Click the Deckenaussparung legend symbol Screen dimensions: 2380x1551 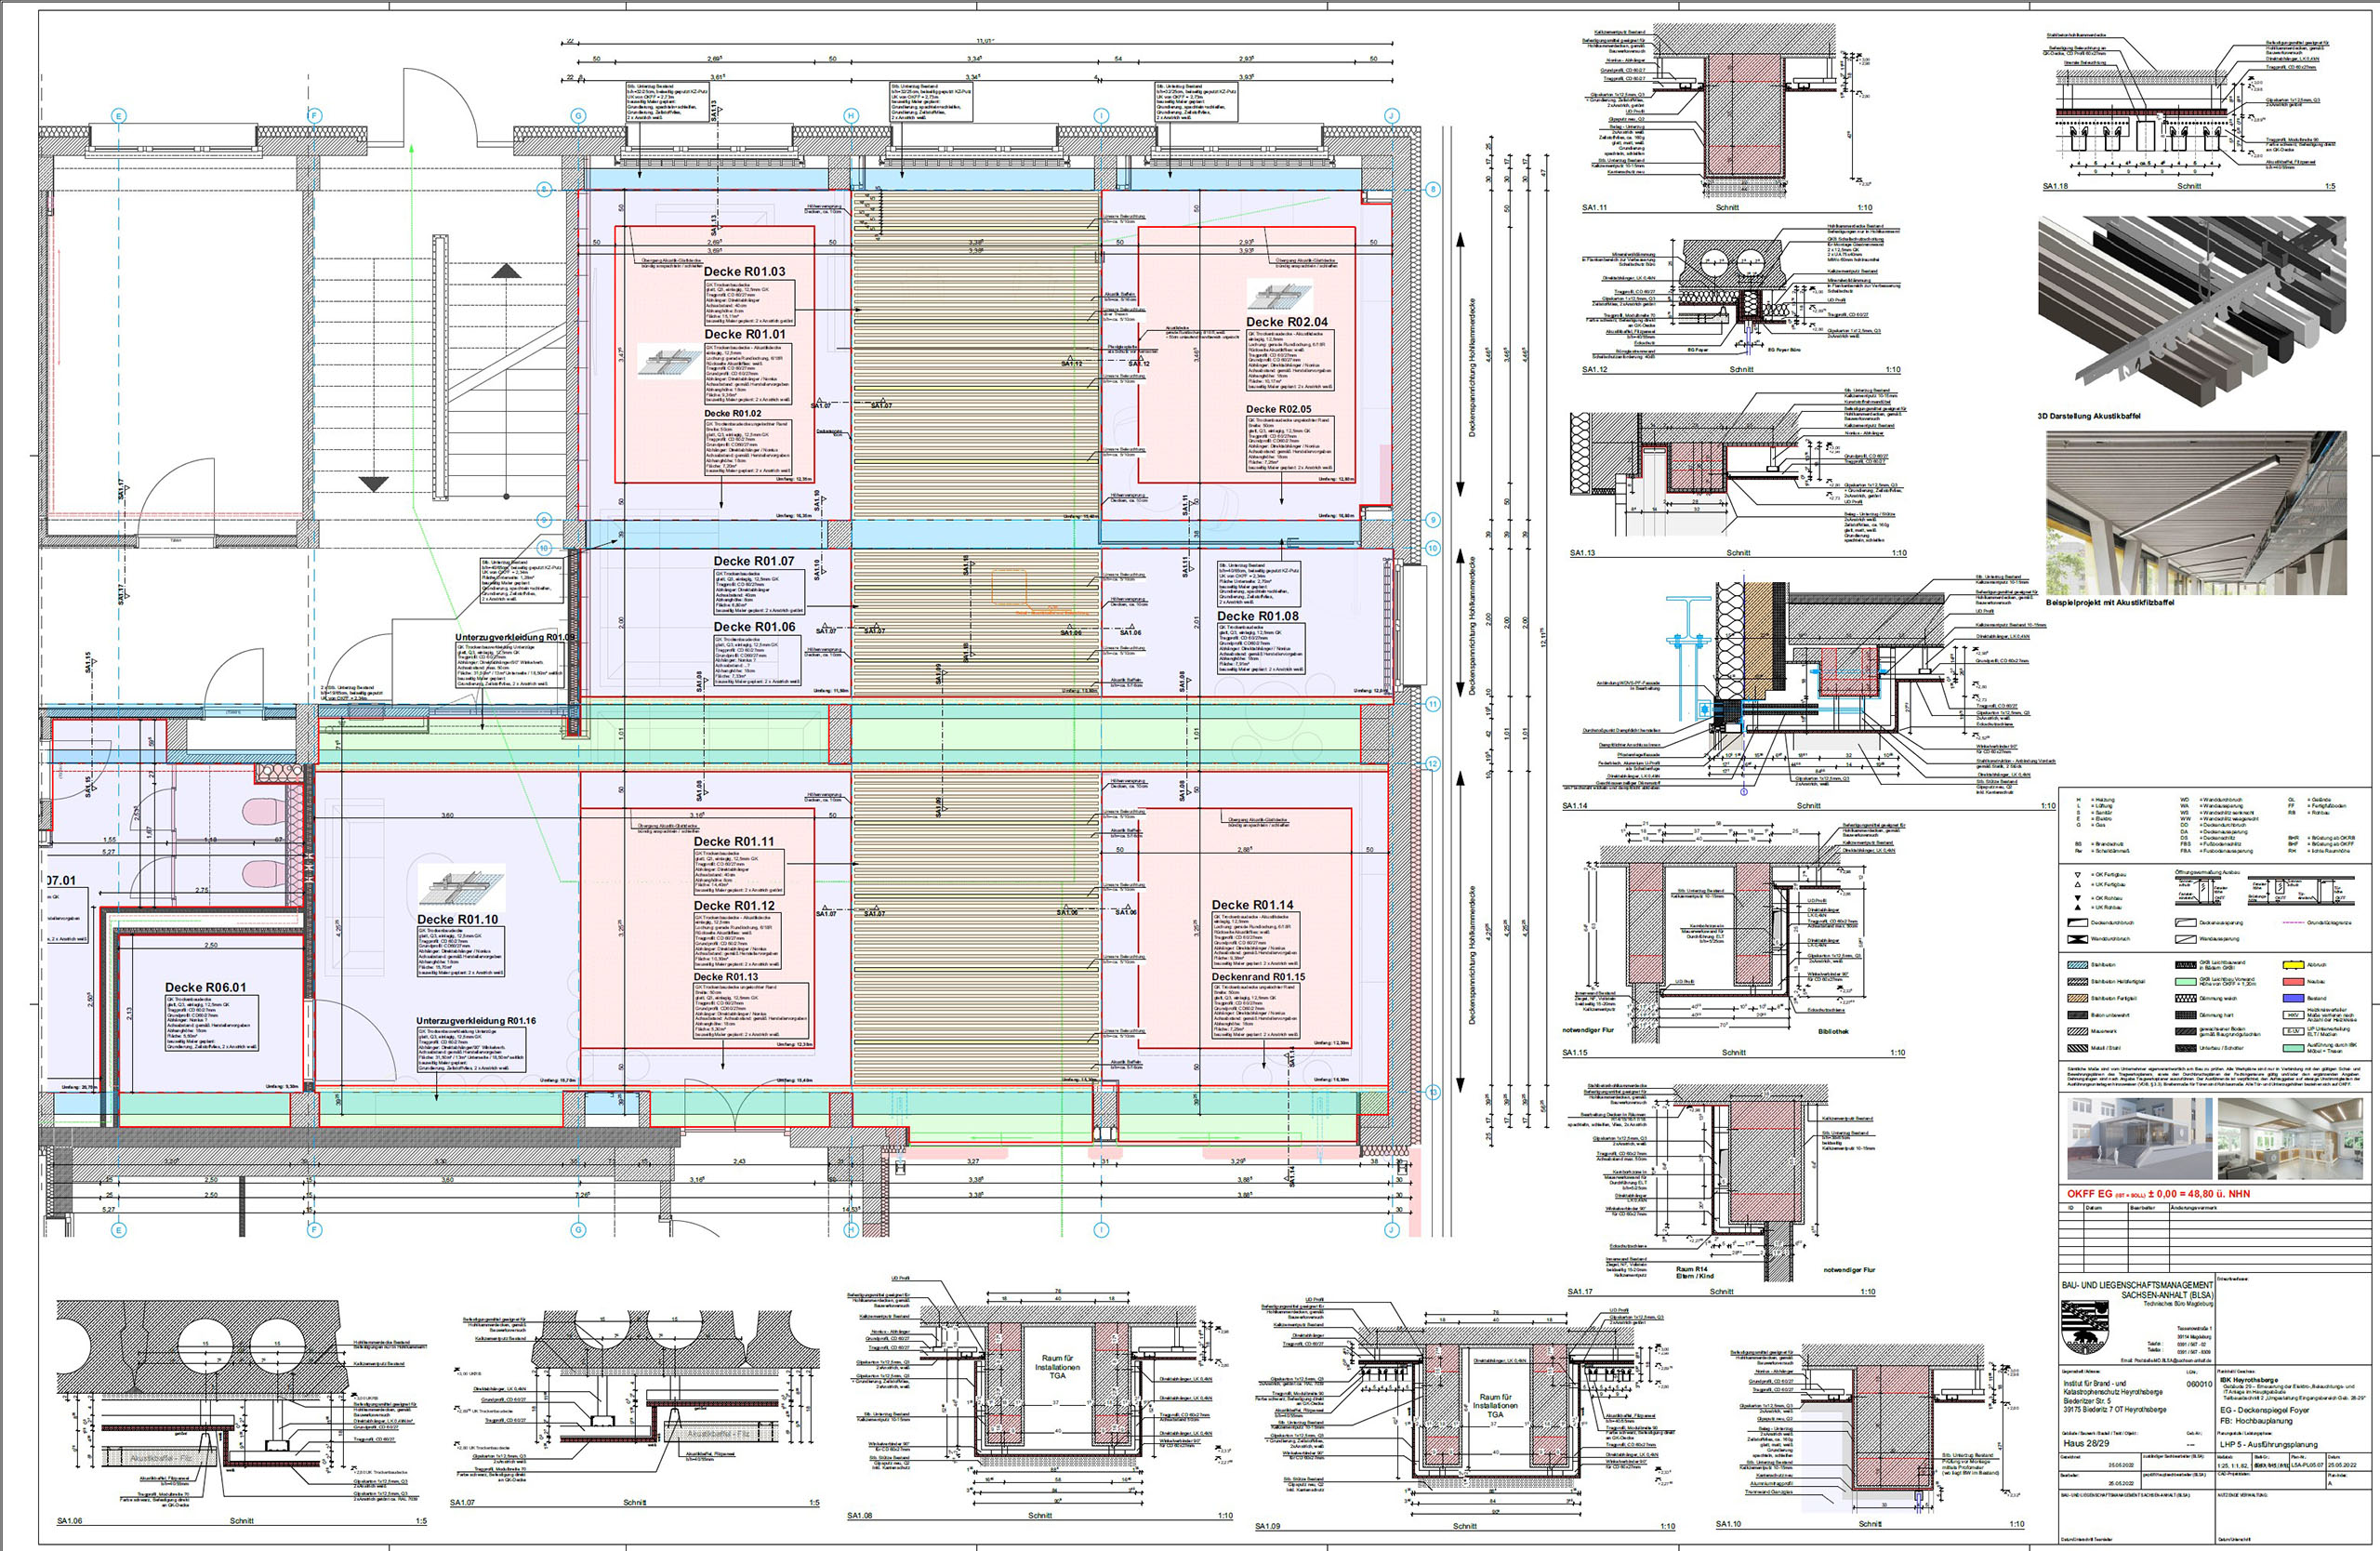(x=2186, y=923)
